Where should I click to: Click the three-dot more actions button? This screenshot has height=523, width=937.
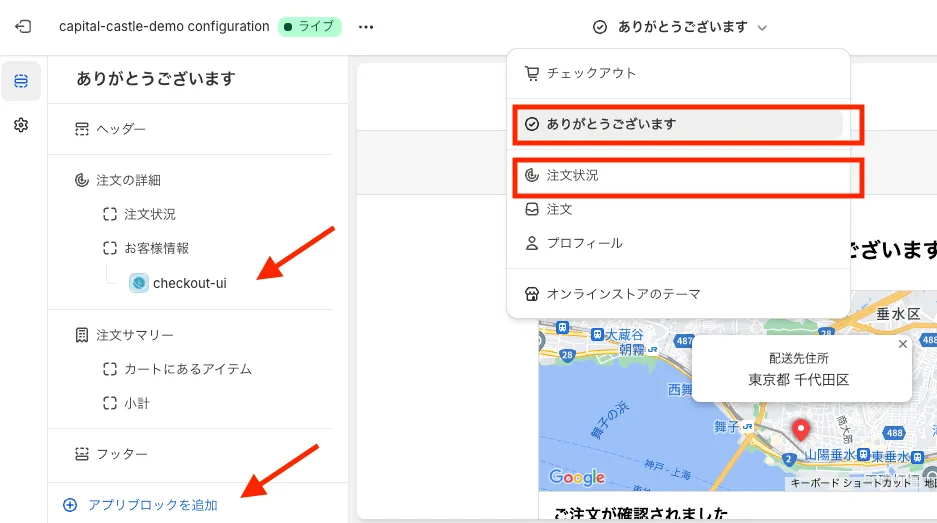pyautogui.click(x=366, y=27)
